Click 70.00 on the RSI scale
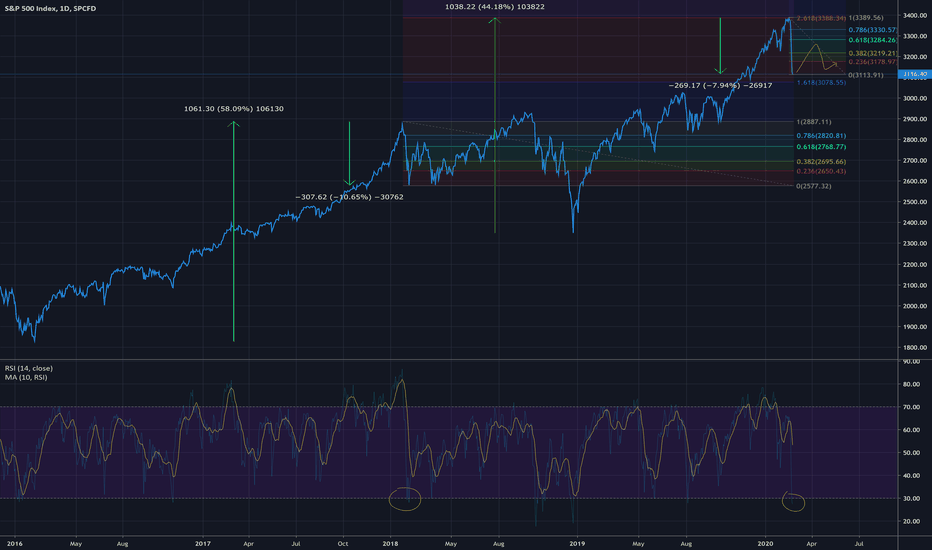This screenshot has height=550, width=932. [x=911, y=407]
